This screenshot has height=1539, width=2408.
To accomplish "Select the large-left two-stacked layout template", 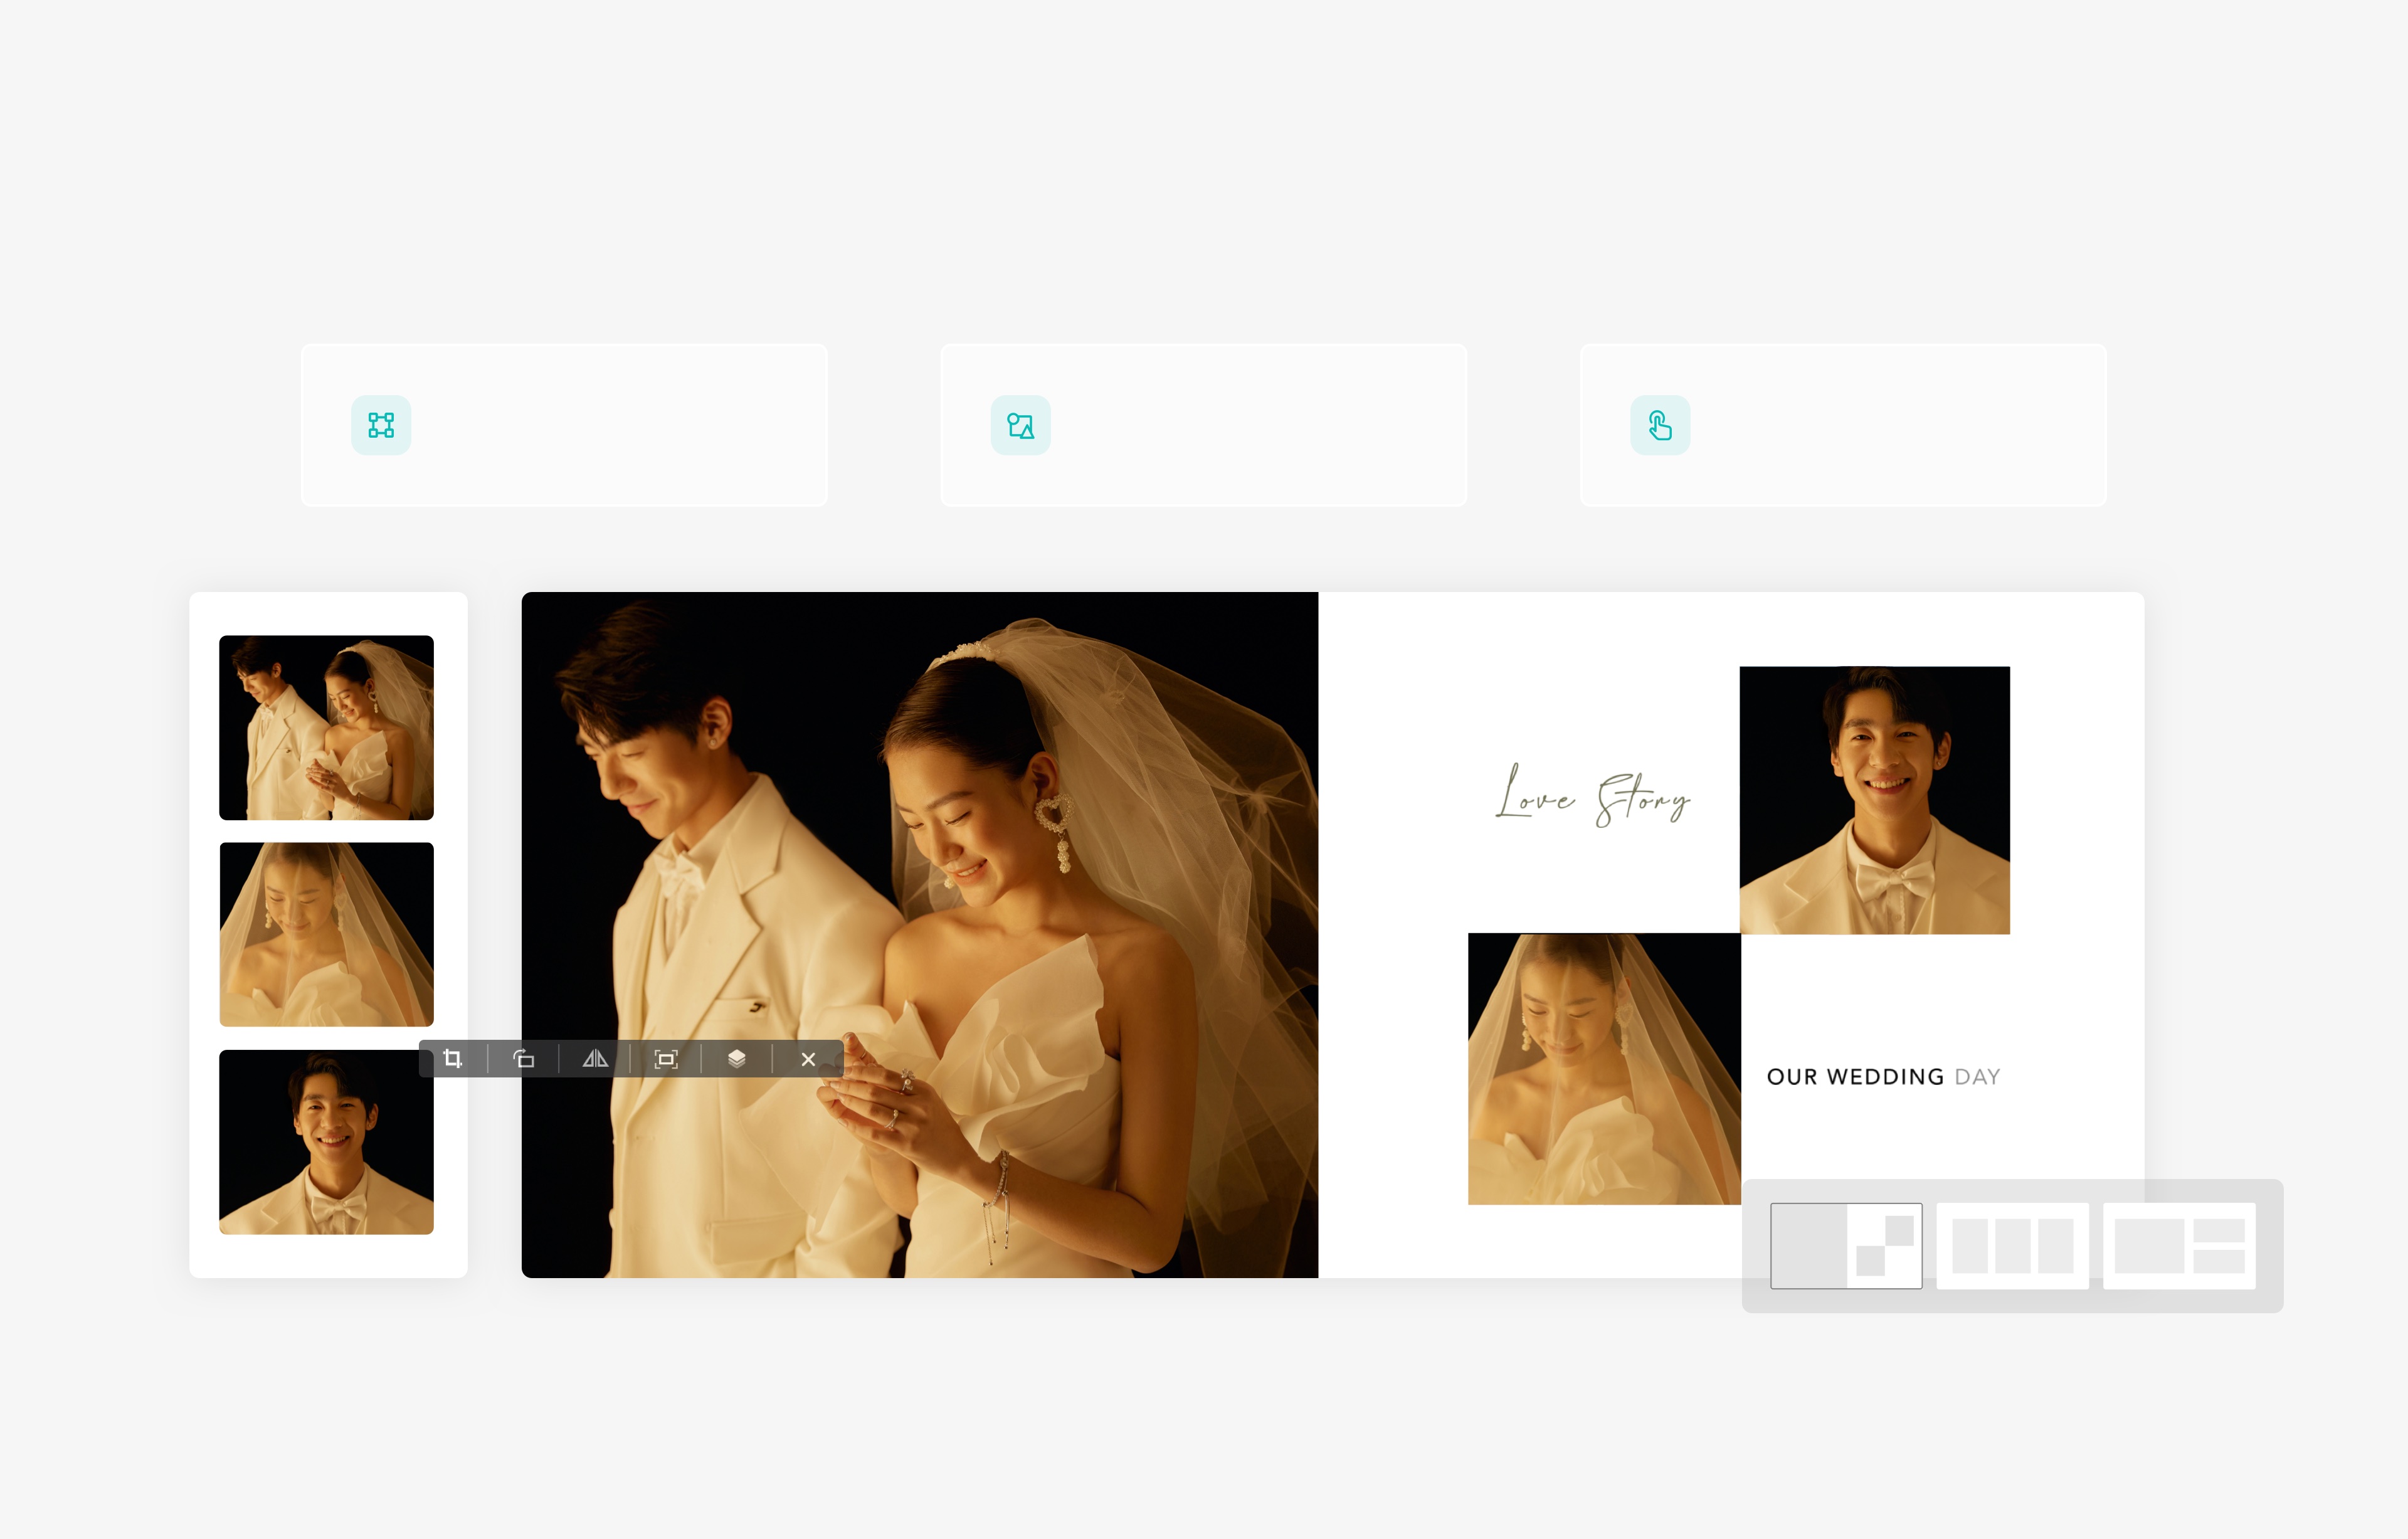I will click(2179, 1245).
